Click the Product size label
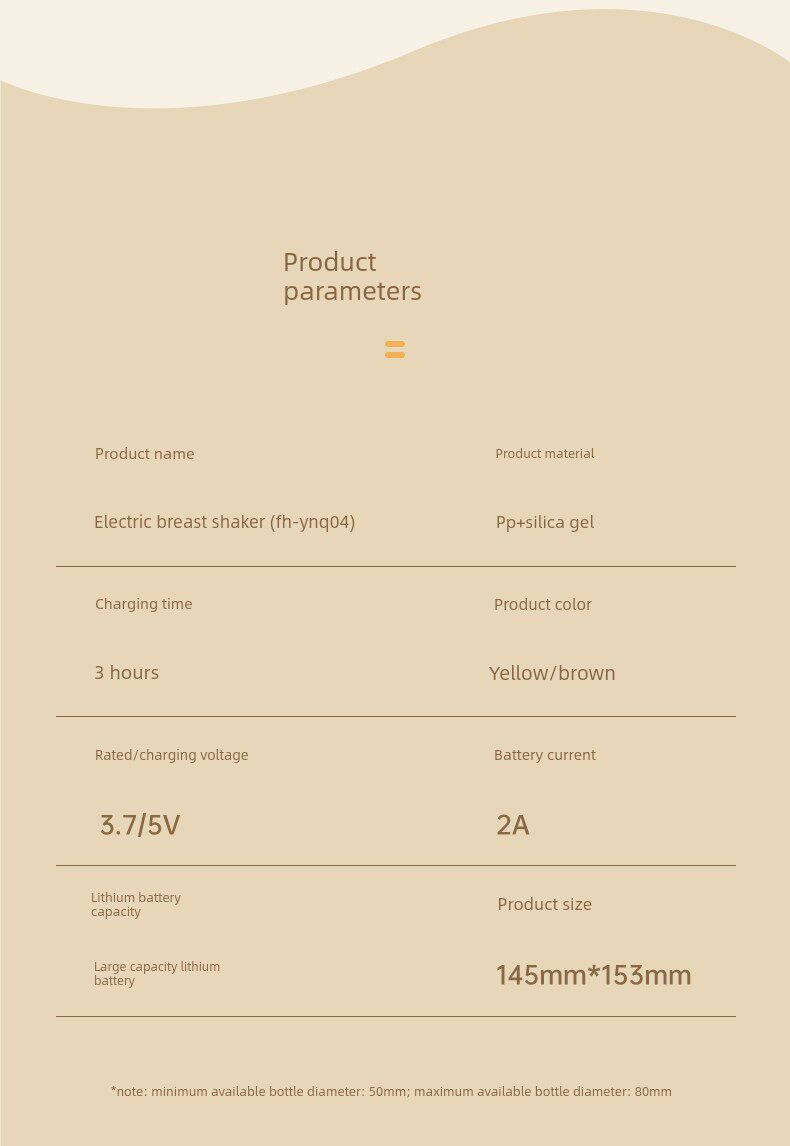The width and height of the screenshot is (790, 1146). 544,904
